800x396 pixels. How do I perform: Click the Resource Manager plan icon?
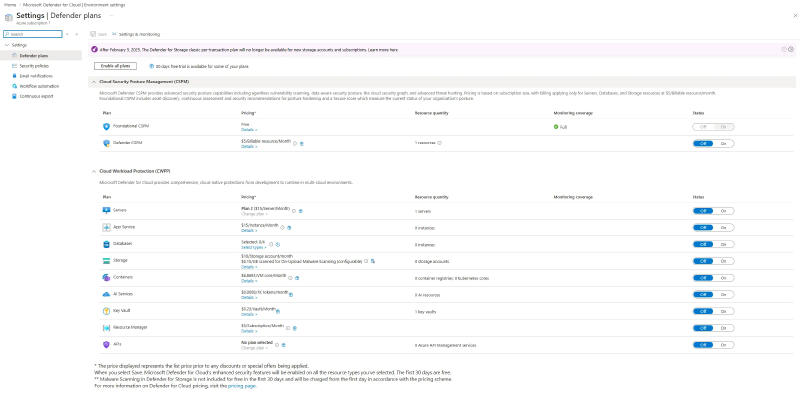pos(106,328)
